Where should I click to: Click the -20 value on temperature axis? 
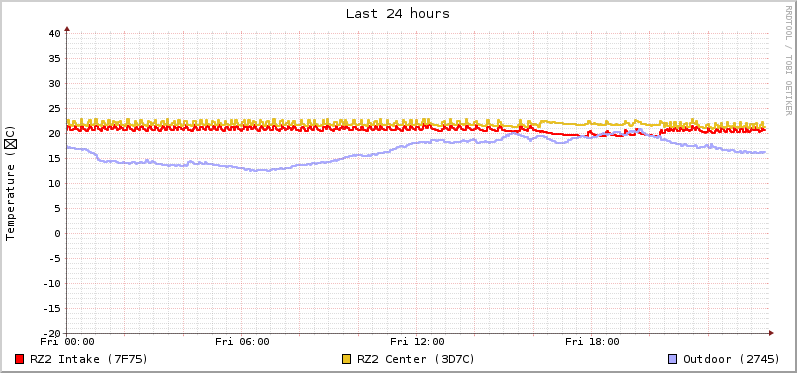coord(51,333)
